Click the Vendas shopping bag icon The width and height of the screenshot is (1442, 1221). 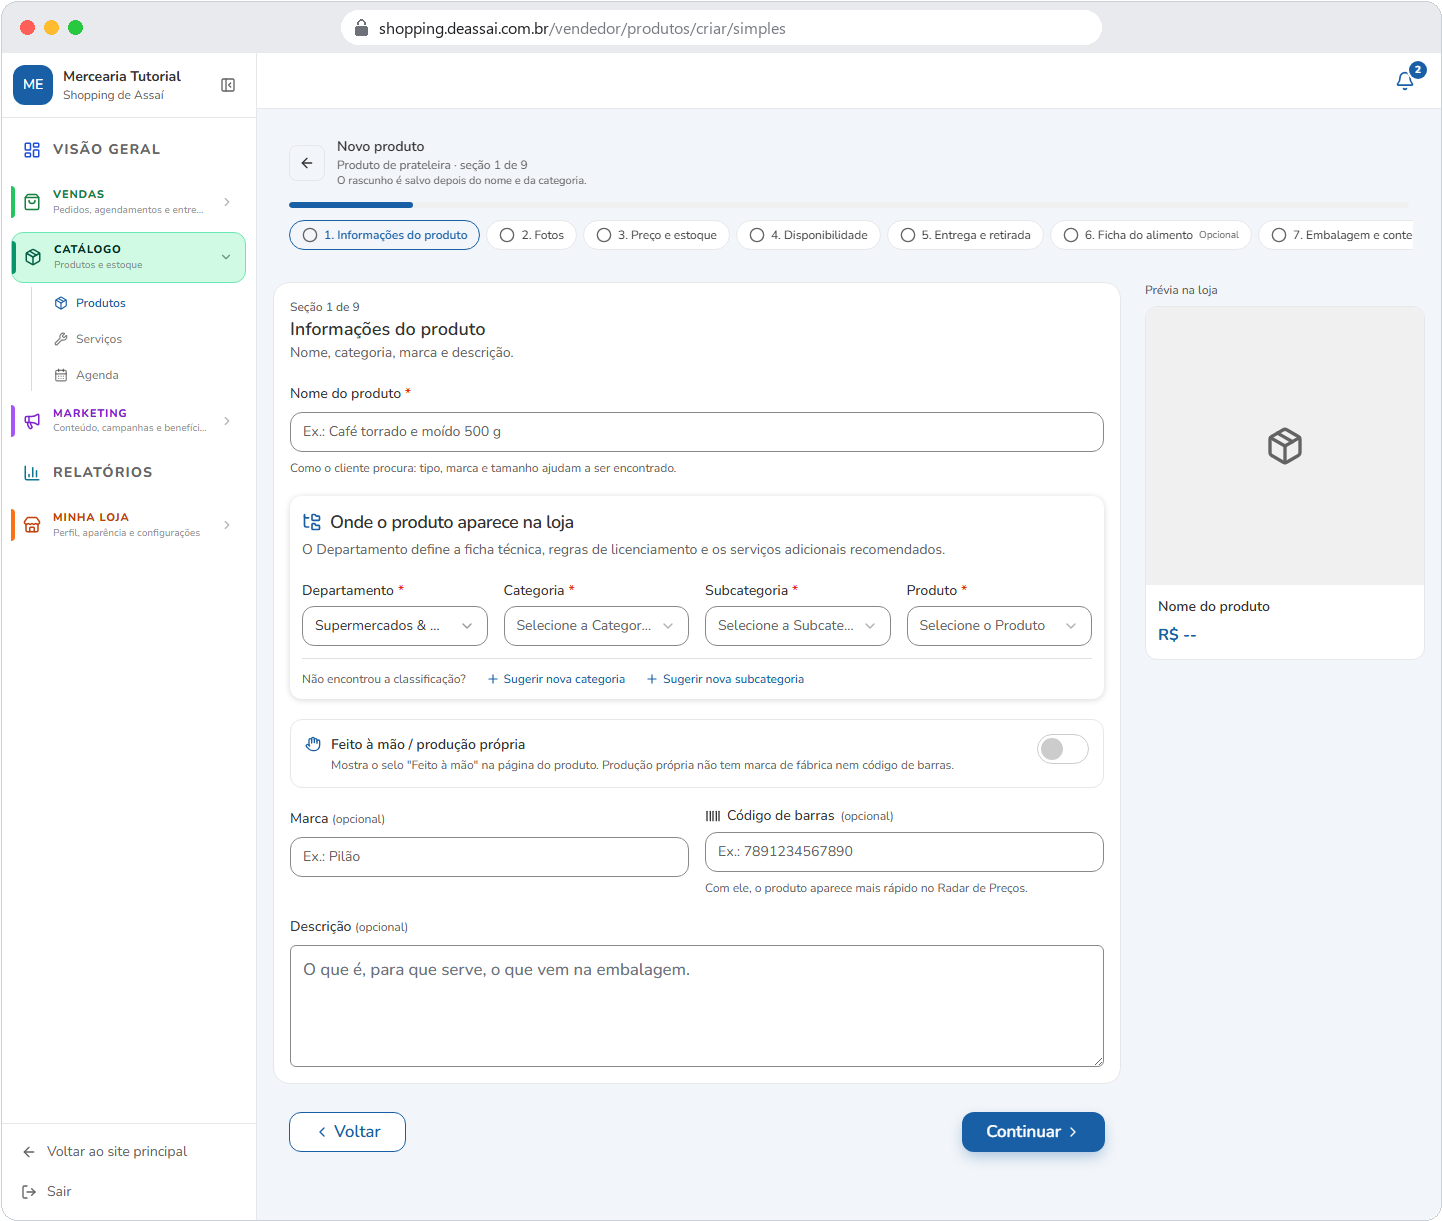(x=32, y=201)
